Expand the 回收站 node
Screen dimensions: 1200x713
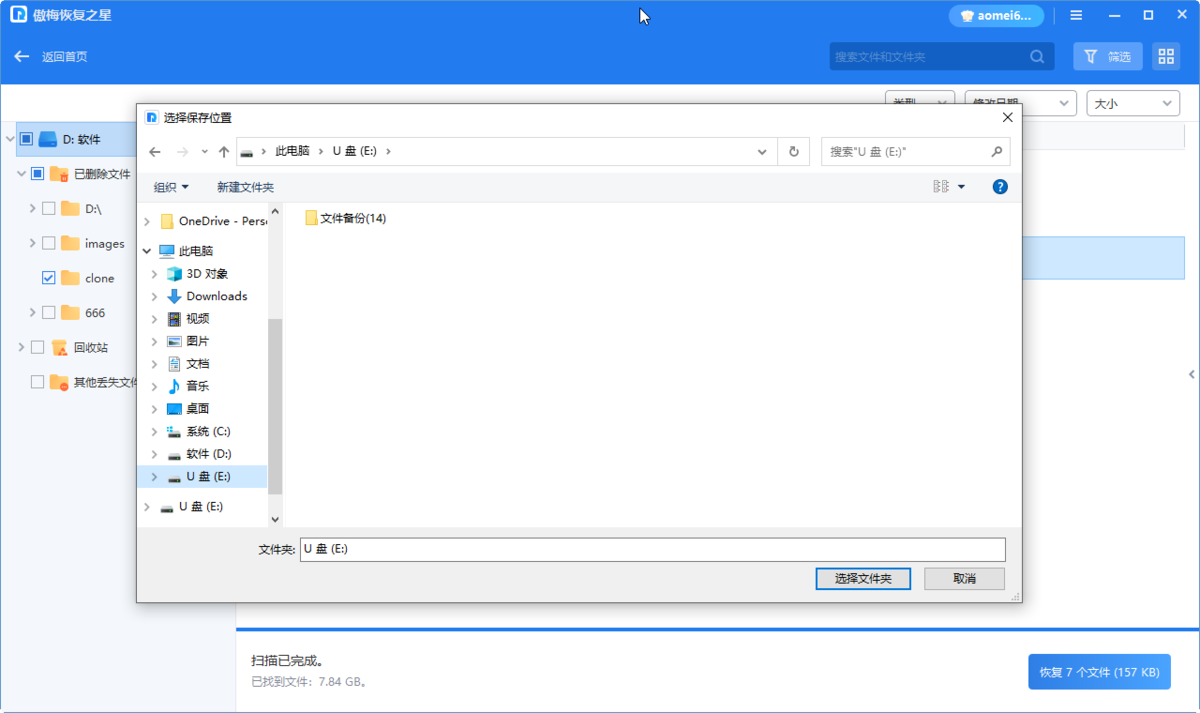click(21, 347)
